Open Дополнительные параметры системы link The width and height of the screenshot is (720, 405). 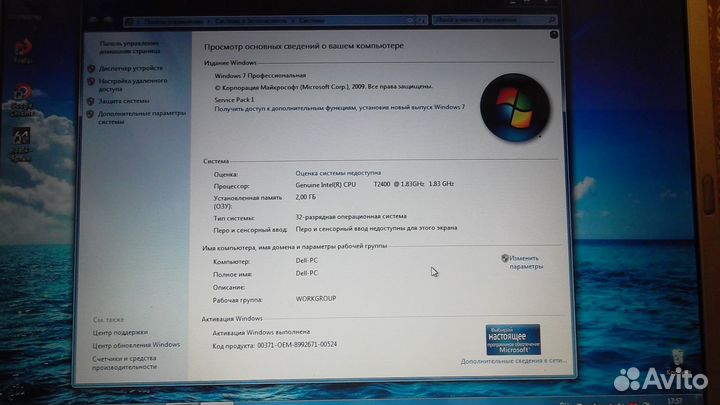[142, 118]
